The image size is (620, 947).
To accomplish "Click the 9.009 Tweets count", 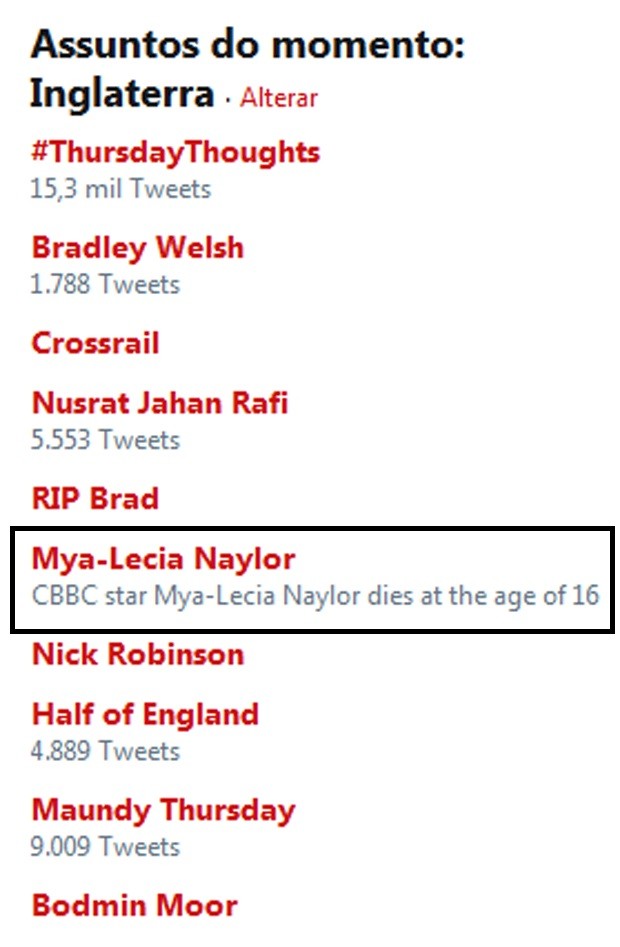I will pyautogui.click(x=106, y=847).
